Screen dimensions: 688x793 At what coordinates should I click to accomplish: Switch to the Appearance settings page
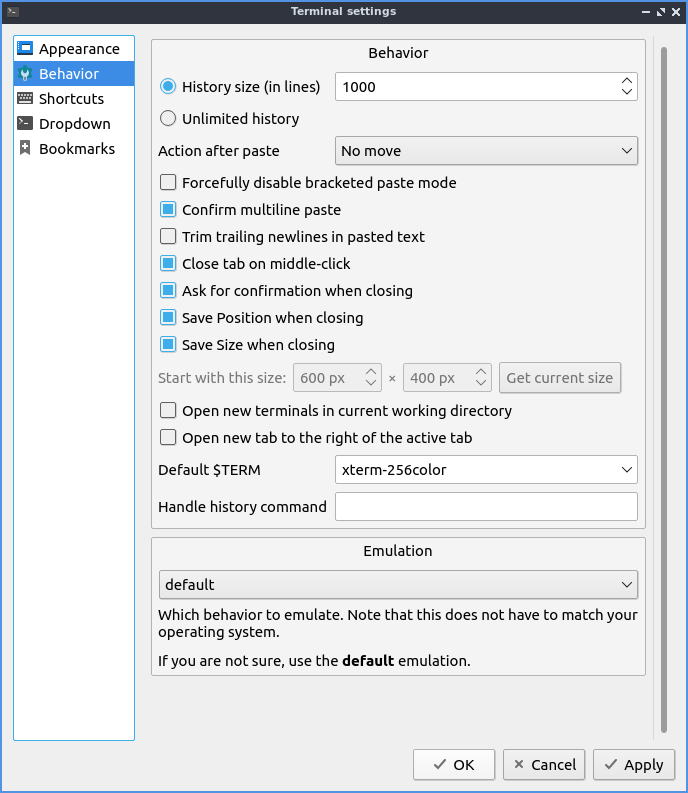click(x=78, y=49)
